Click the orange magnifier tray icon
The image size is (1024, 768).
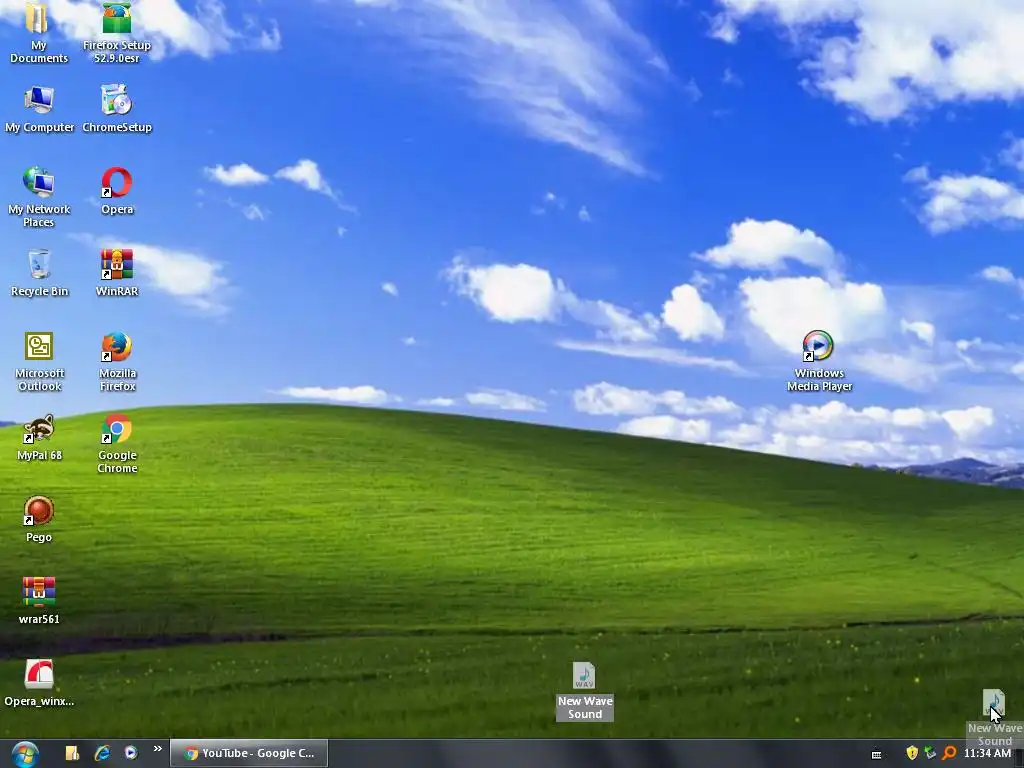pos(950,753)
